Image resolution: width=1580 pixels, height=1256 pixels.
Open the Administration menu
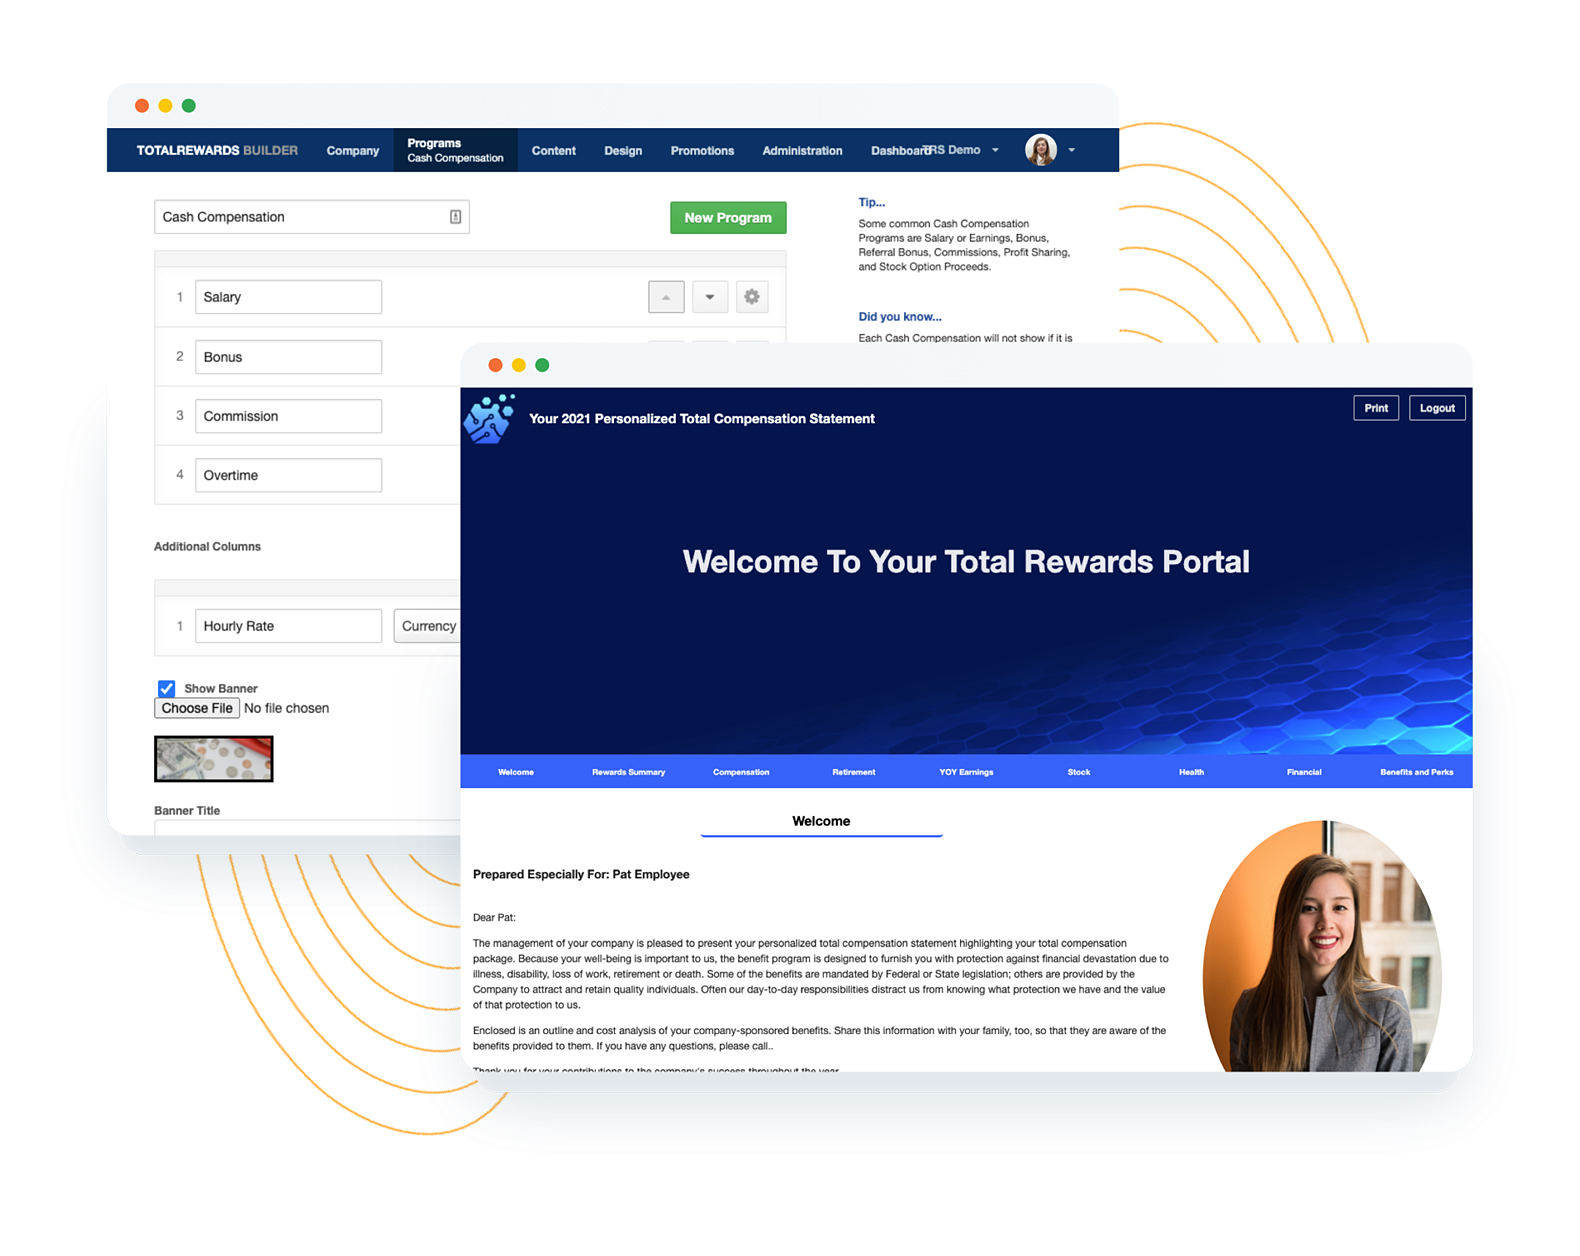tap(802, 151)
